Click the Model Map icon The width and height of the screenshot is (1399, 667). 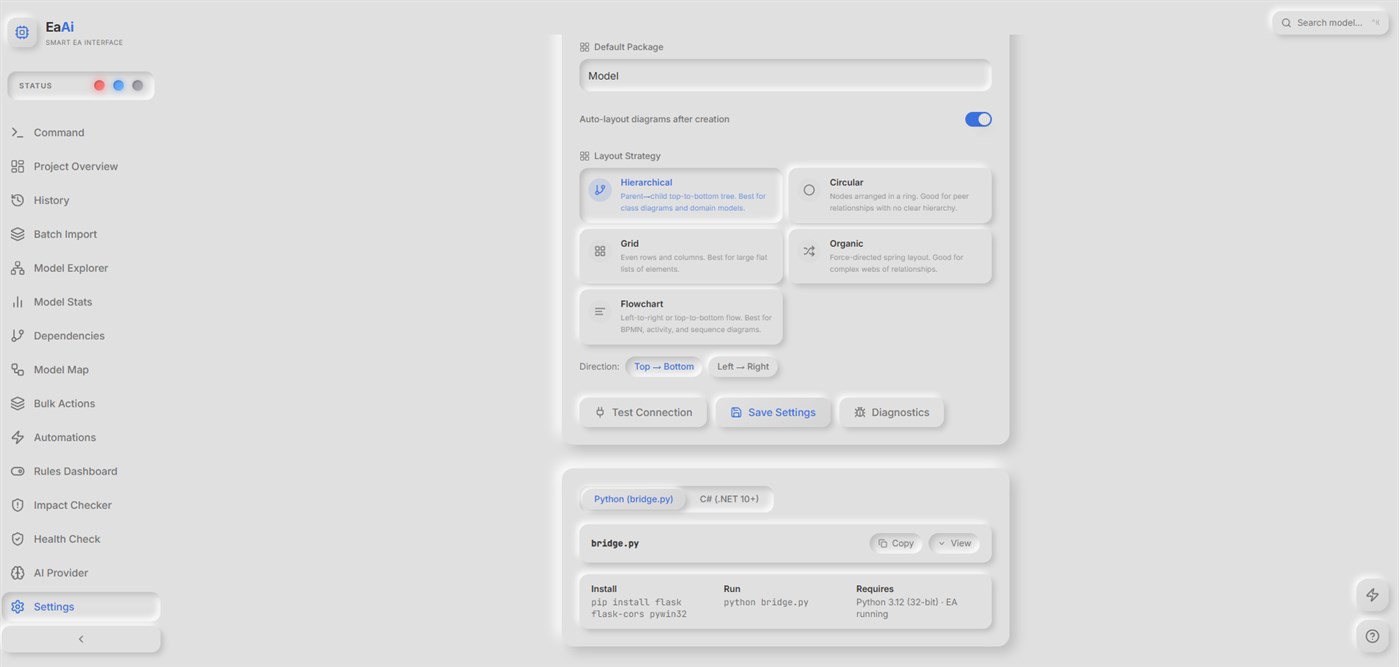17,370
